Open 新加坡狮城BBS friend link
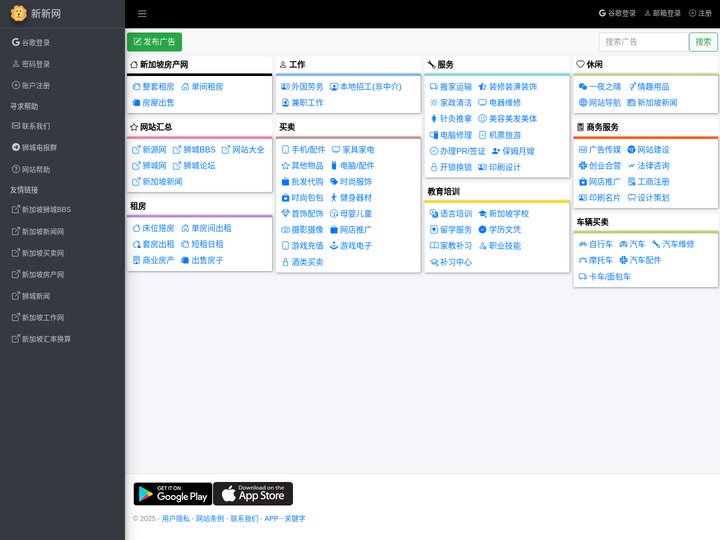The image size is (720, 540). pos(41,209)
